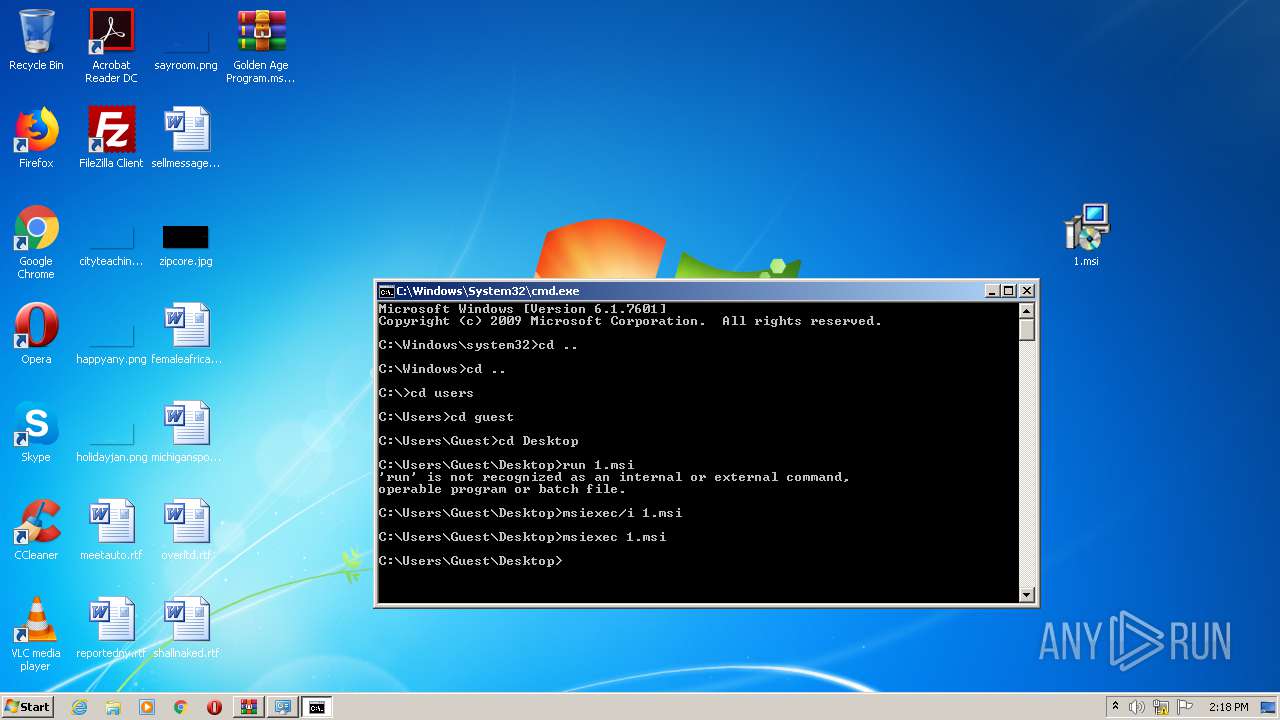Image resolution: width=1280 pixels, height=720 pixels.
Task: Open the 2:18 PM clock
Action: pyautogui.click(x=1228, y=707)
